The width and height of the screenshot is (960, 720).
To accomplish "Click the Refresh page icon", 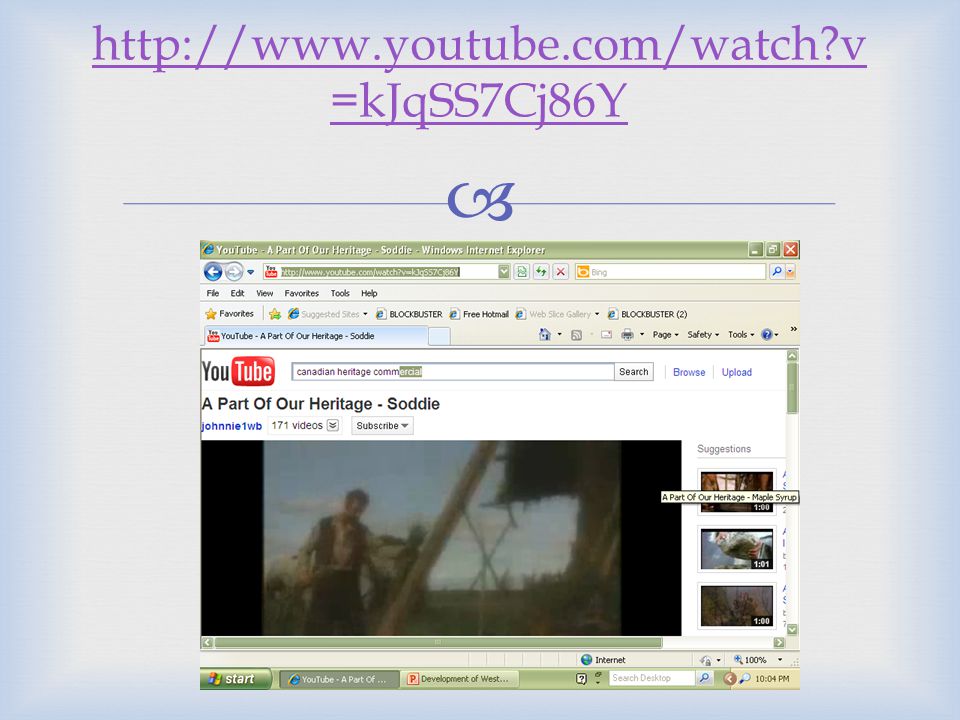I will coord(541,272).
